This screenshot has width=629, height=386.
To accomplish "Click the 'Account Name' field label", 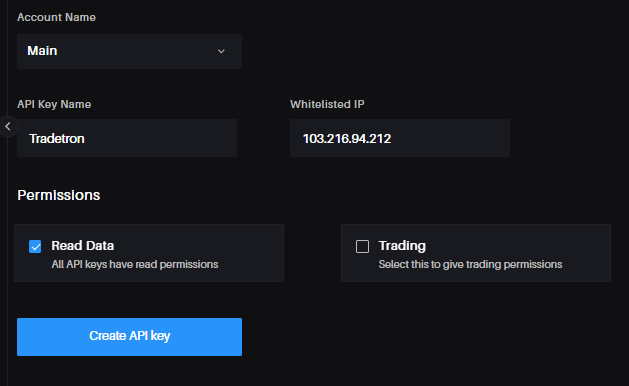I will [x=56, y=17].
